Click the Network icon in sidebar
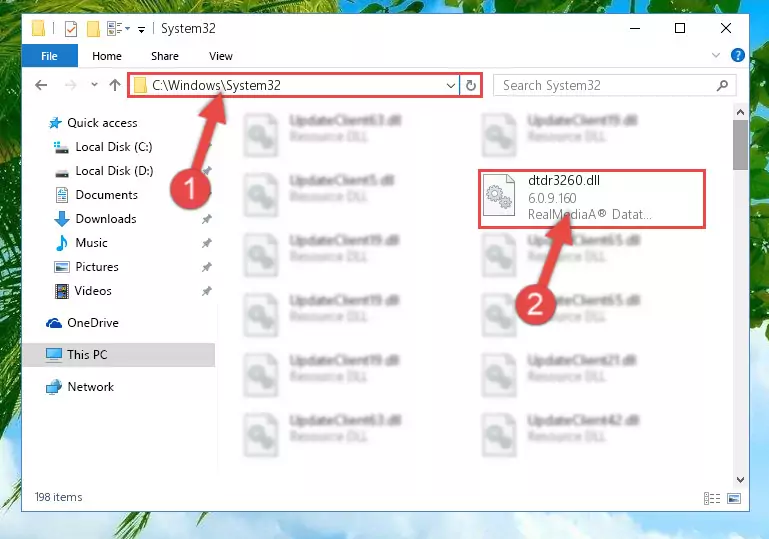 coord(53,387)
